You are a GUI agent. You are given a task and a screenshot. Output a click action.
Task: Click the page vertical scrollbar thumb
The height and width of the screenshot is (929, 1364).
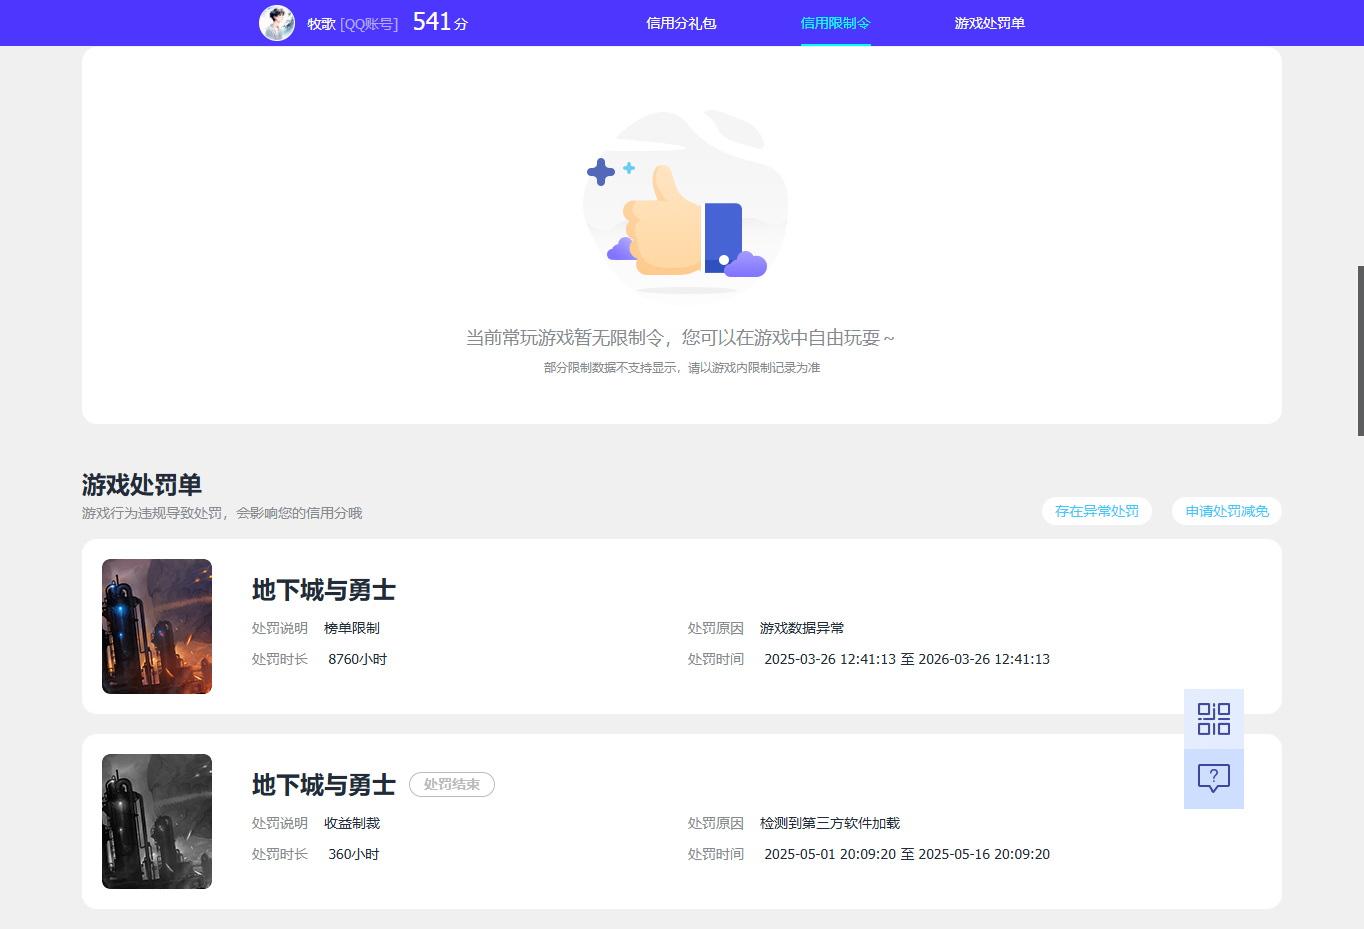coord(1360,350)
